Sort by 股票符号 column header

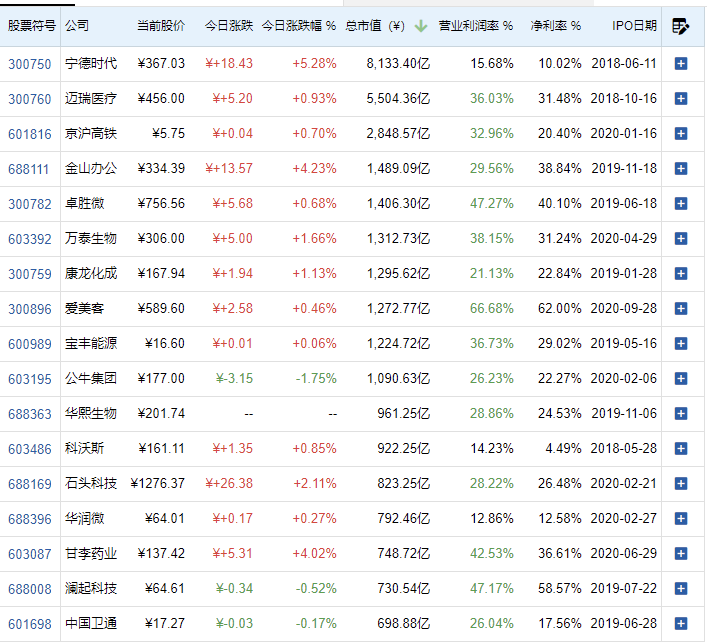[x=32, y=26]
